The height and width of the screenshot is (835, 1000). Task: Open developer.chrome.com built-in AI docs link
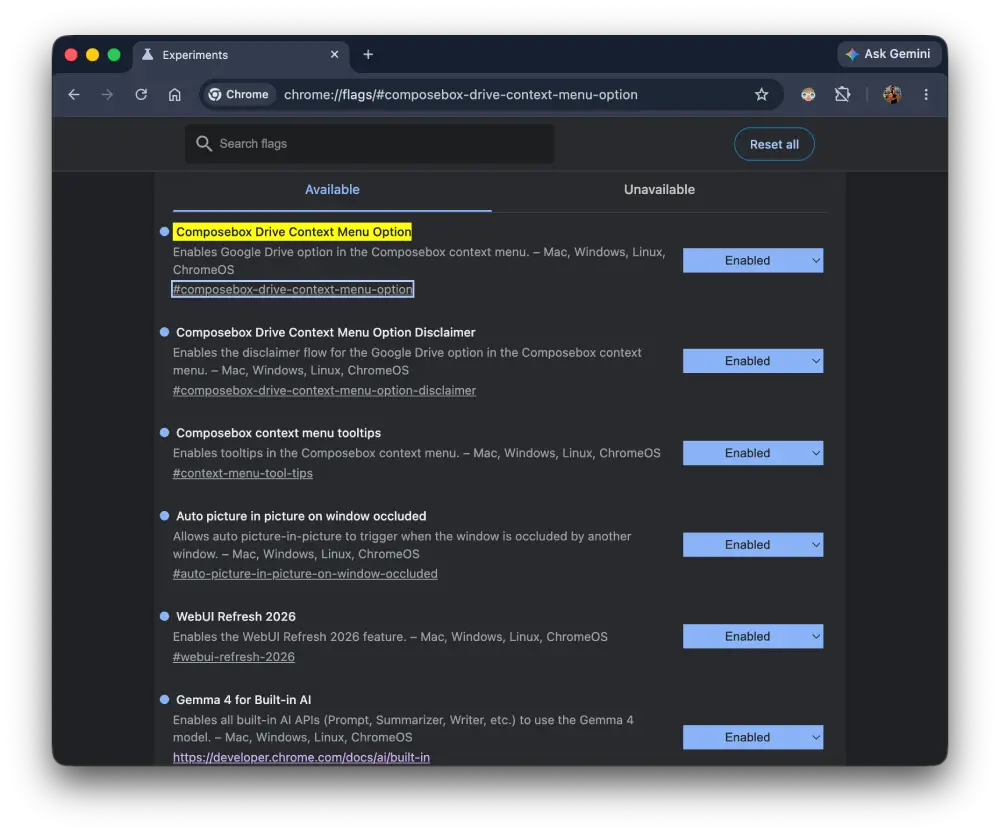(x=301, y=757)
